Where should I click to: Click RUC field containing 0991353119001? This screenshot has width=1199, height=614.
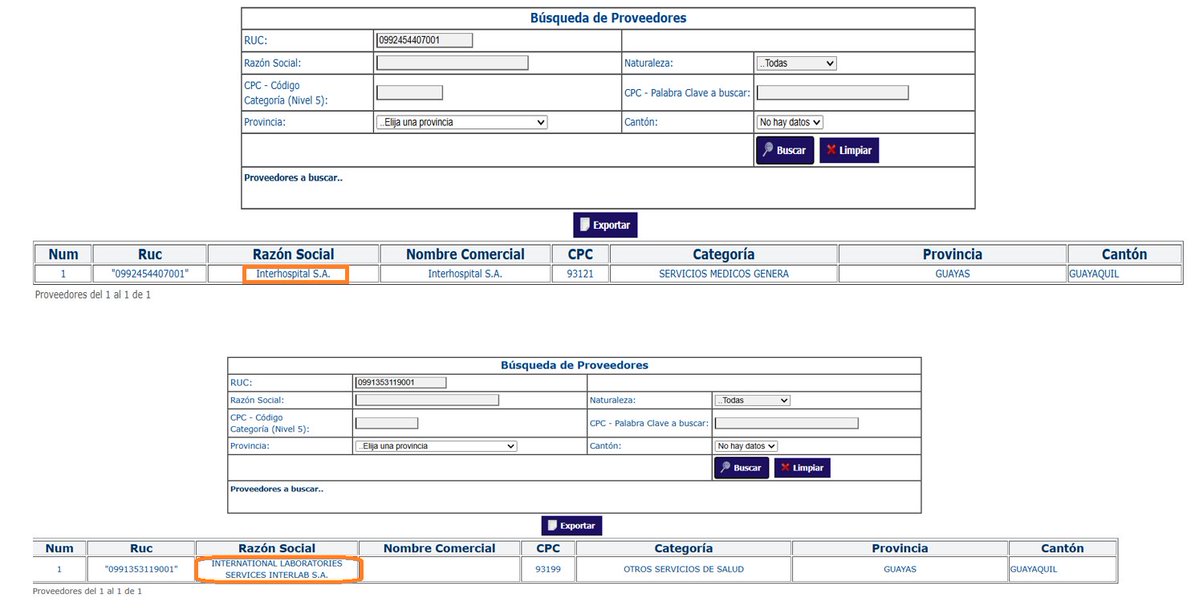pyautogui.click(x=401, y=382)
